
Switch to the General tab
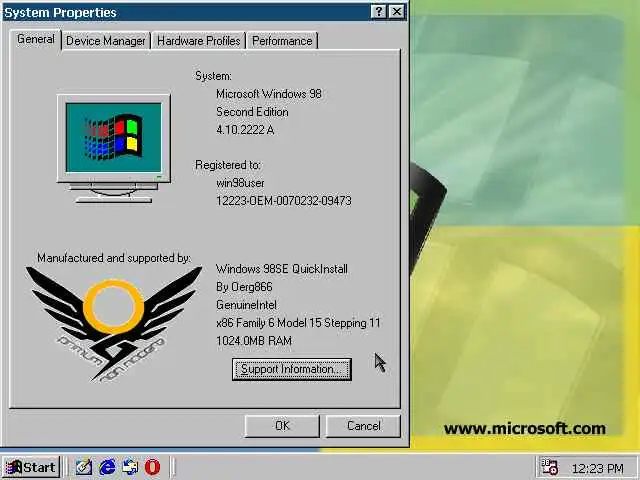[36, 40]
